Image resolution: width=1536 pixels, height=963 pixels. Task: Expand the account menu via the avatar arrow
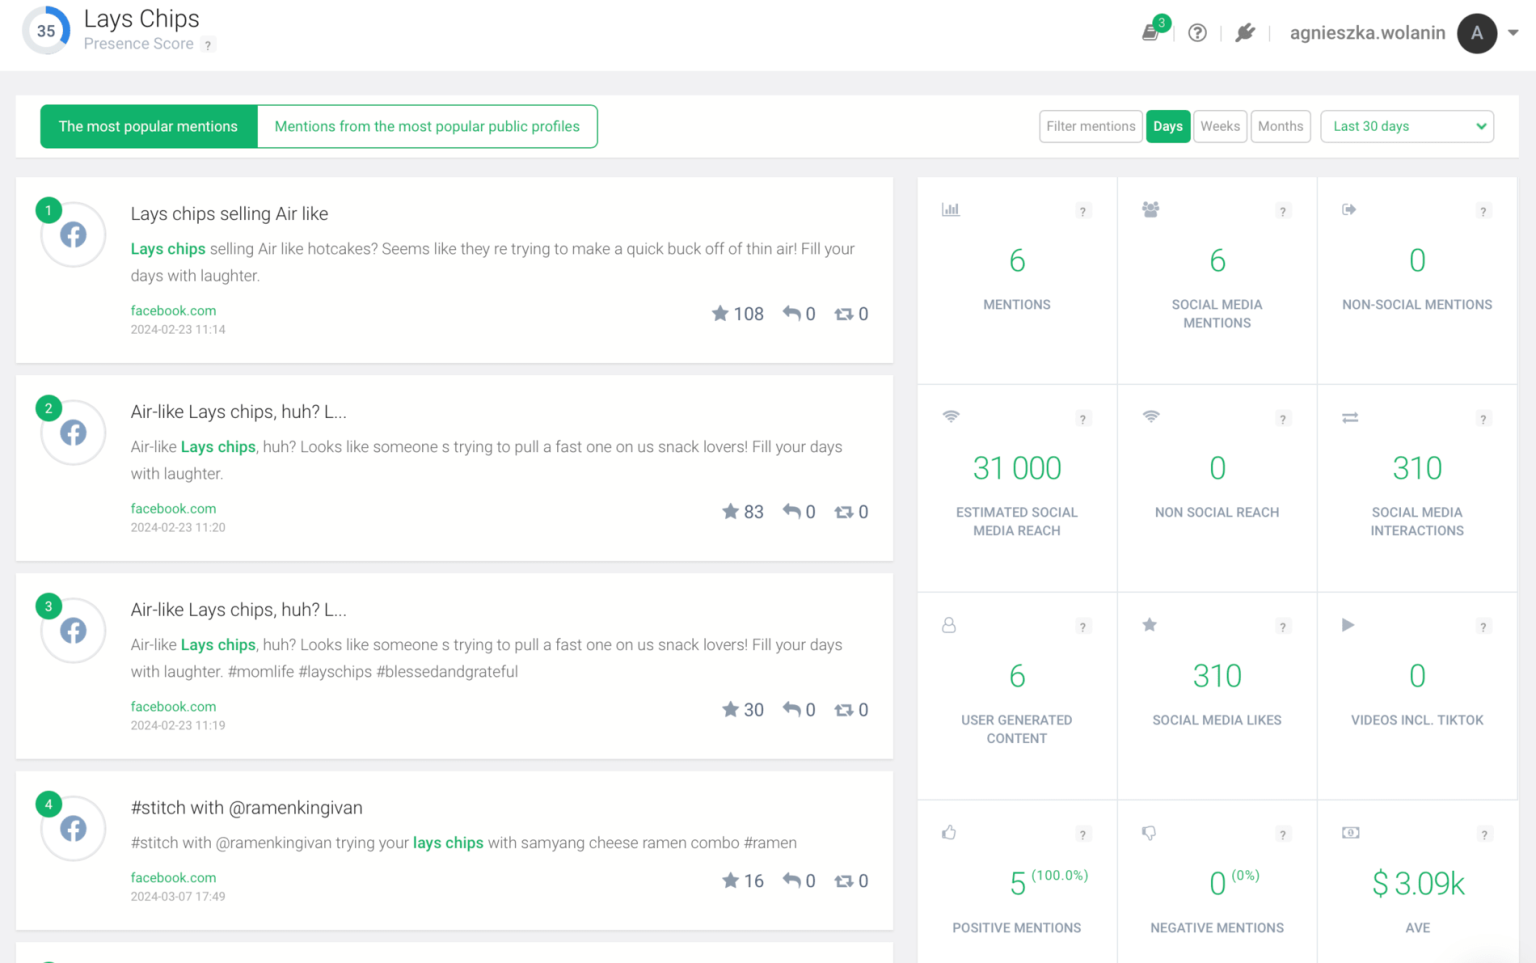click(1512, 32)
